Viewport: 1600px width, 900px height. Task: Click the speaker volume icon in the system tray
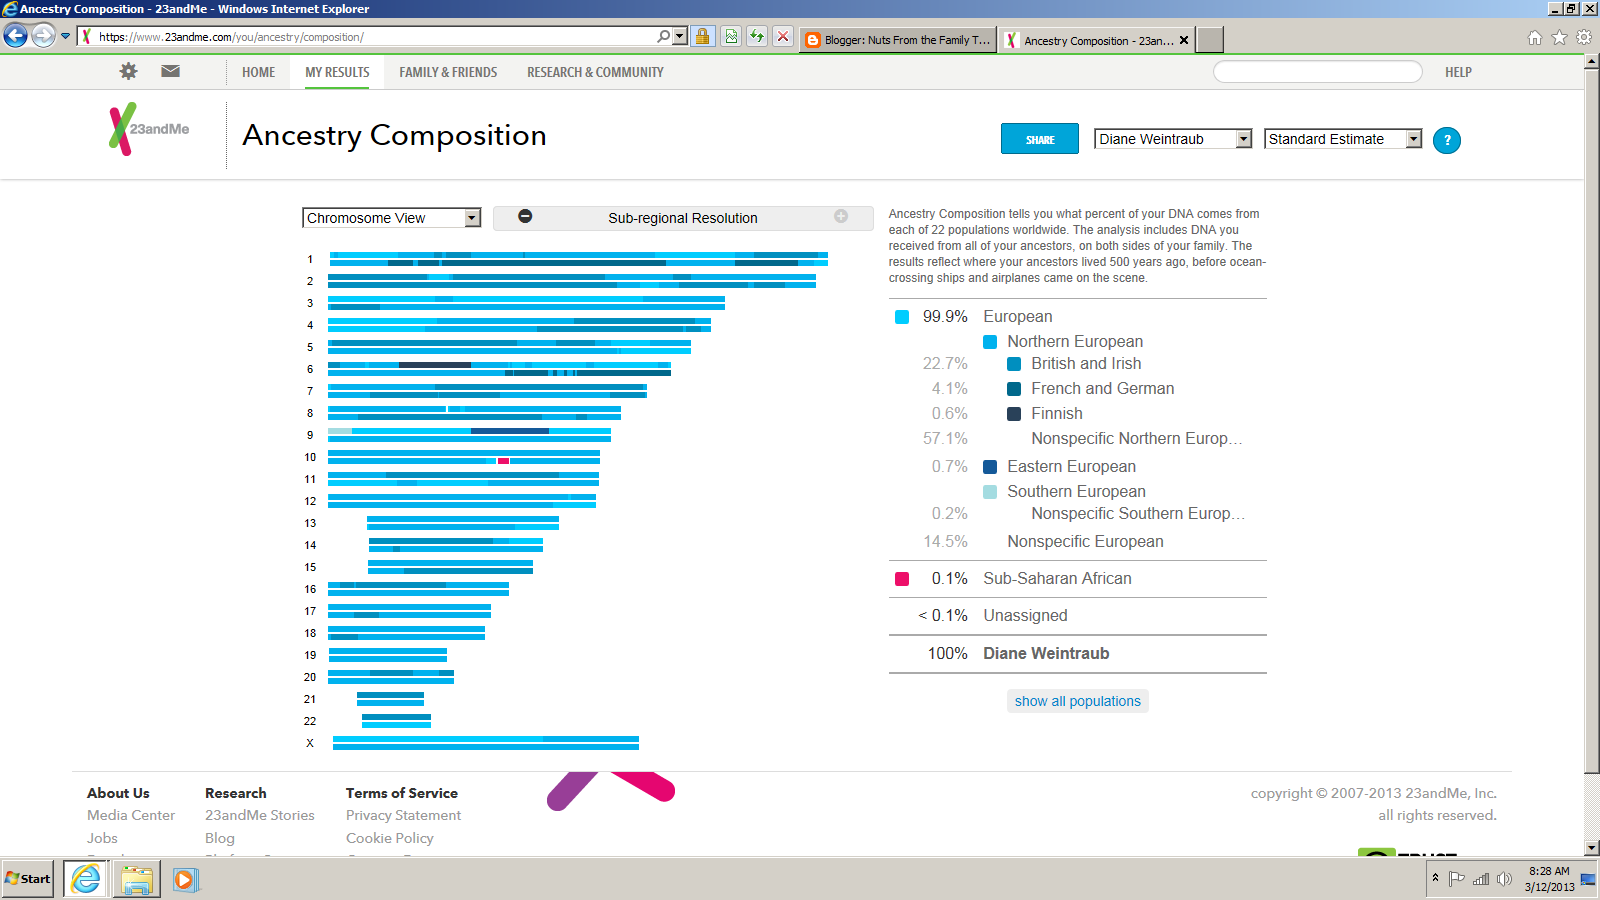tap(1504, 880)
